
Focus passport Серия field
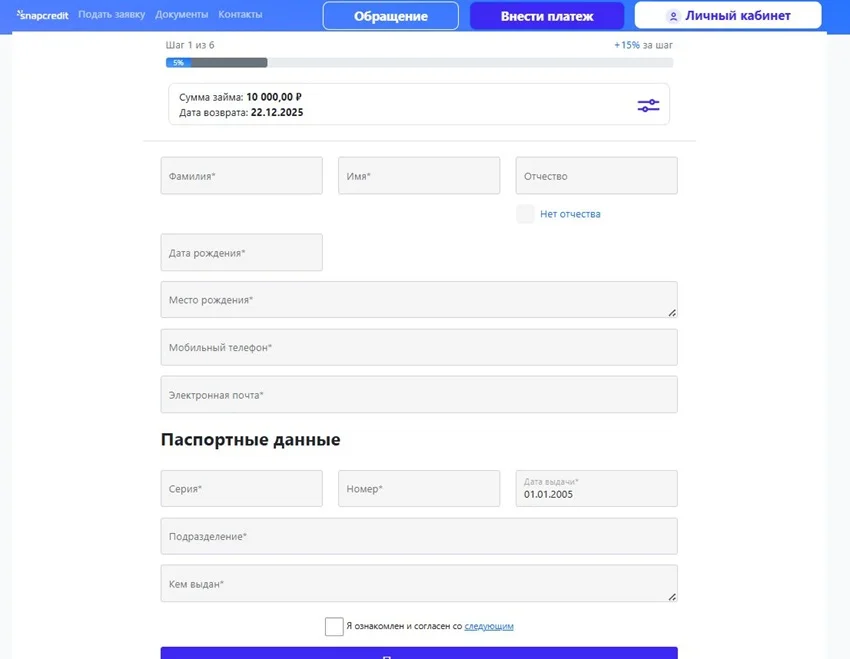click(x=242, y=489)
